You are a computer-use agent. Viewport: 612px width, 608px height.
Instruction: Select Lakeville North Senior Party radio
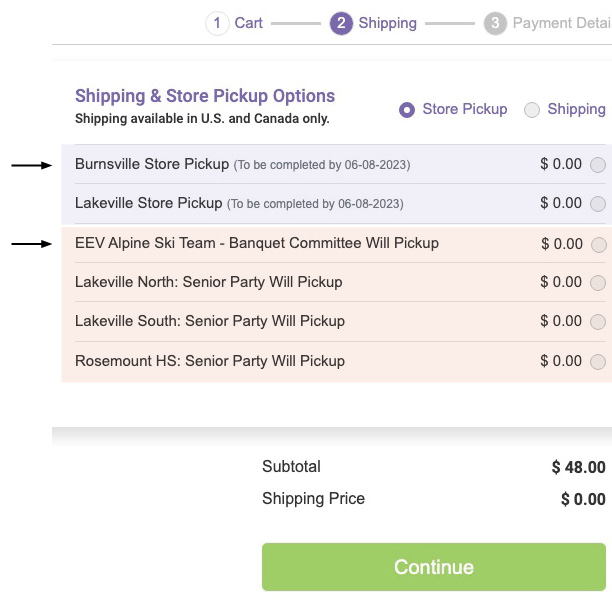(x=598, y=283)
